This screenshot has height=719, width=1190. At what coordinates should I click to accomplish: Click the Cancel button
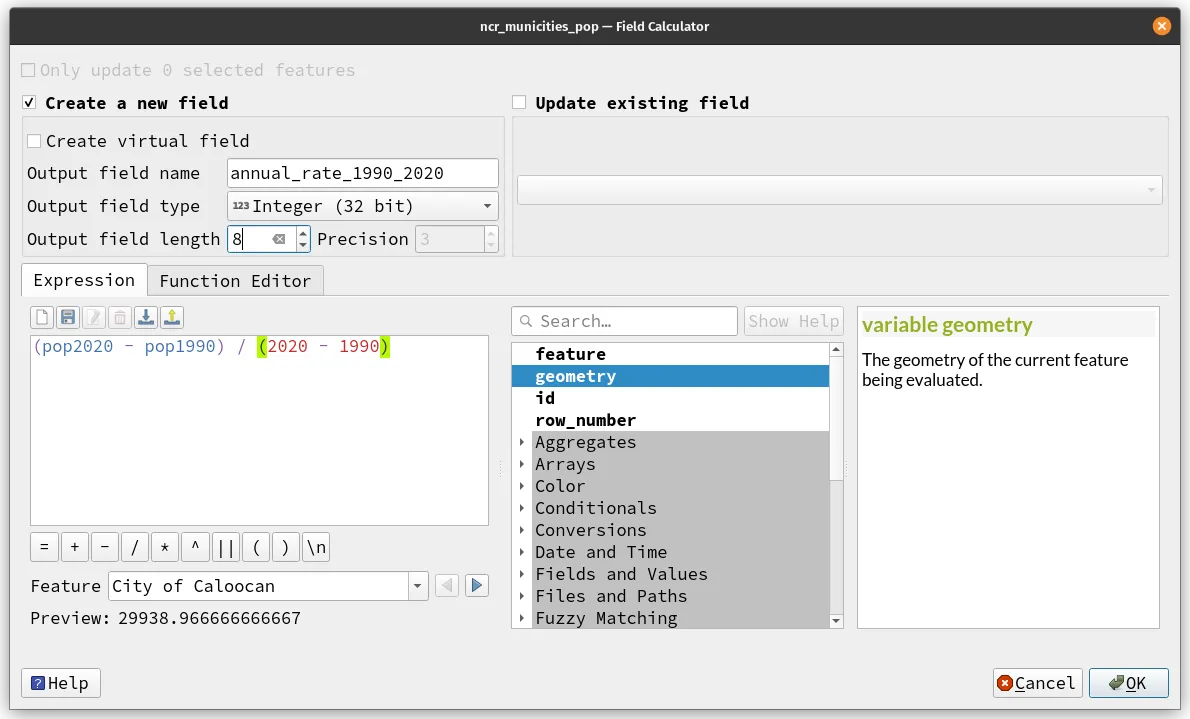[x=1037, y=683]
